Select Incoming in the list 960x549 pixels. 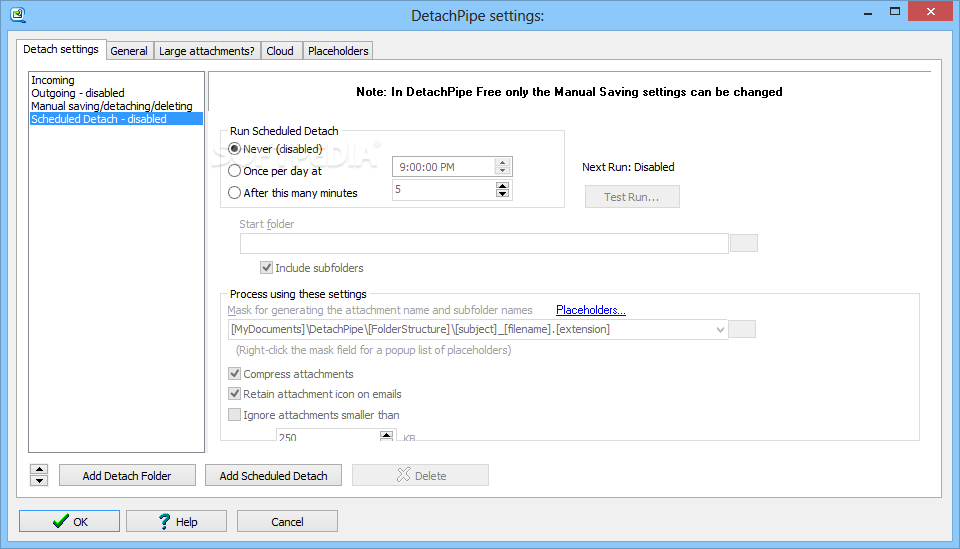(x=116, y=80)
